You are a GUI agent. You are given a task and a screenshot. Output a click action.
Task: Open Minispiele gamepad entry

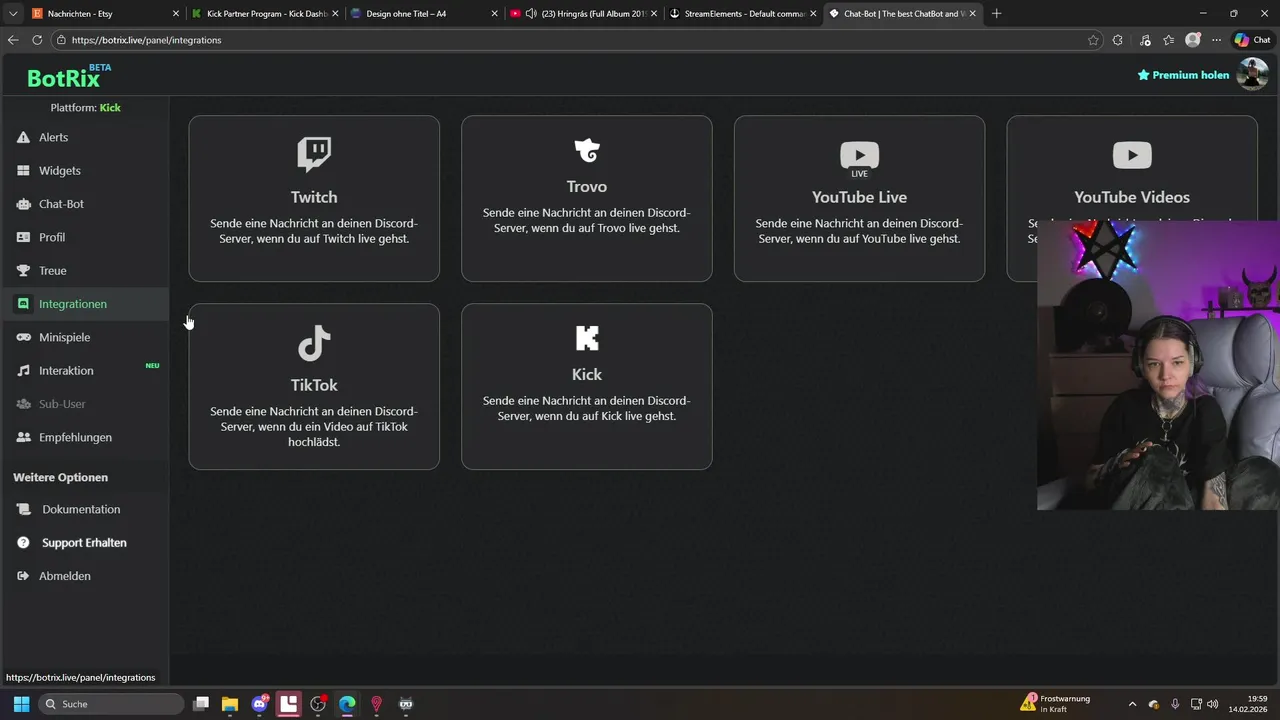[84, 337]
